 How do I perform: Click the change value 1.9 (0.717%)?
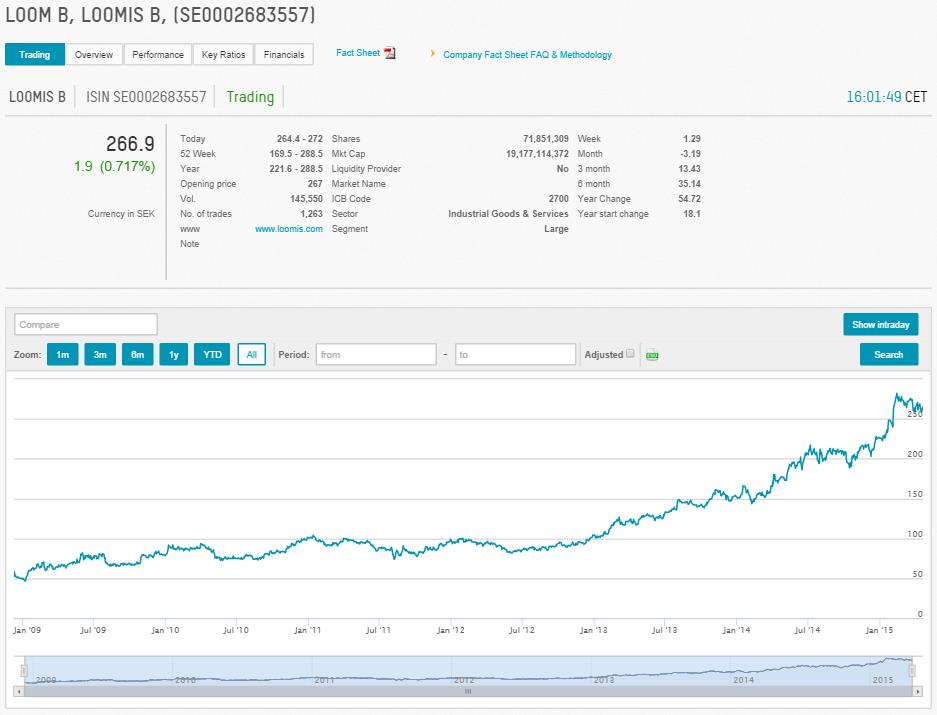[x=114, y=166]
